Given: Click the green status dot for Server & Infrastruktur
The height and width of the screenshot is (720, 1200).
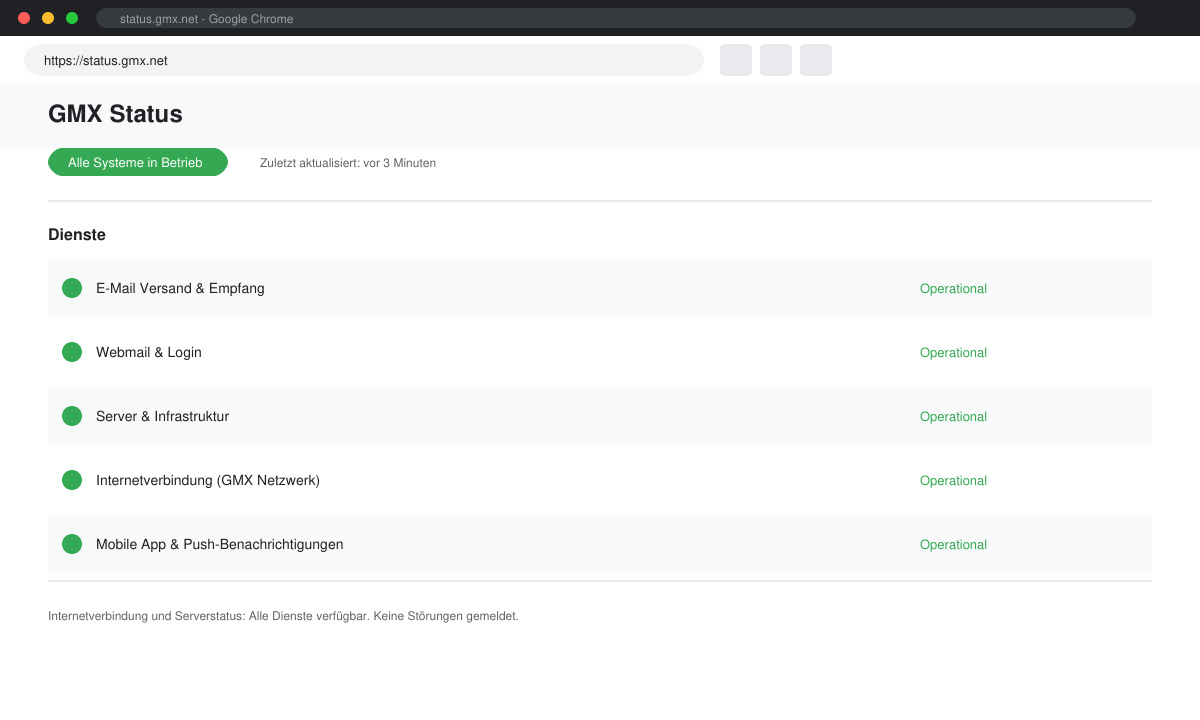Looking at the screenshot, I should coord(72,416).
